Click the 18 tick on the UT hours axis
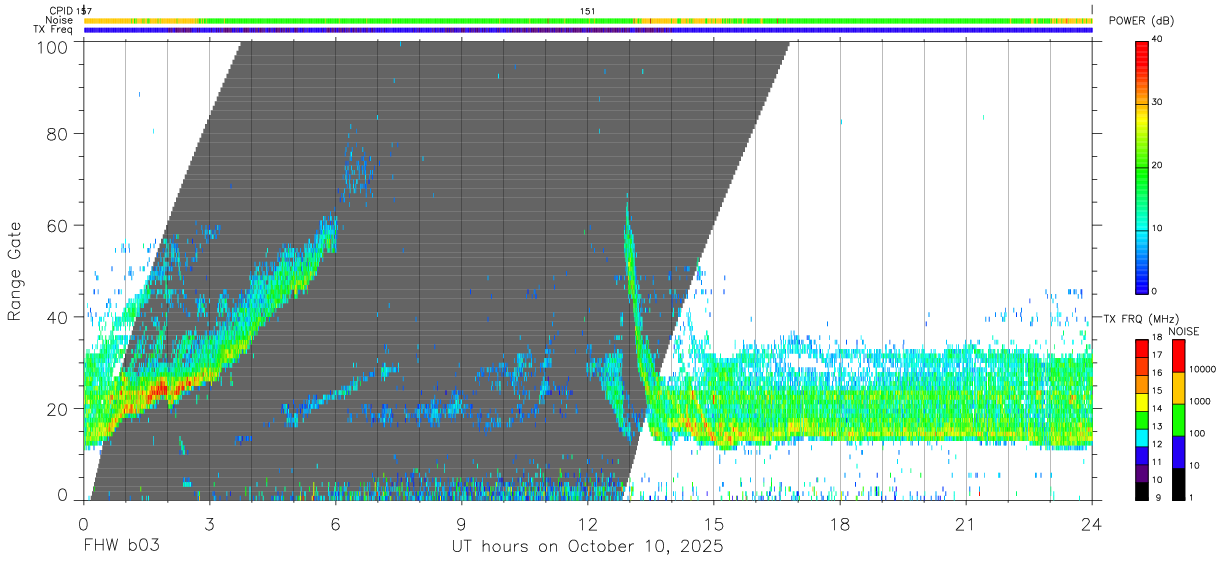Viewport: 1228px width, 567px height. click(840, 523)
